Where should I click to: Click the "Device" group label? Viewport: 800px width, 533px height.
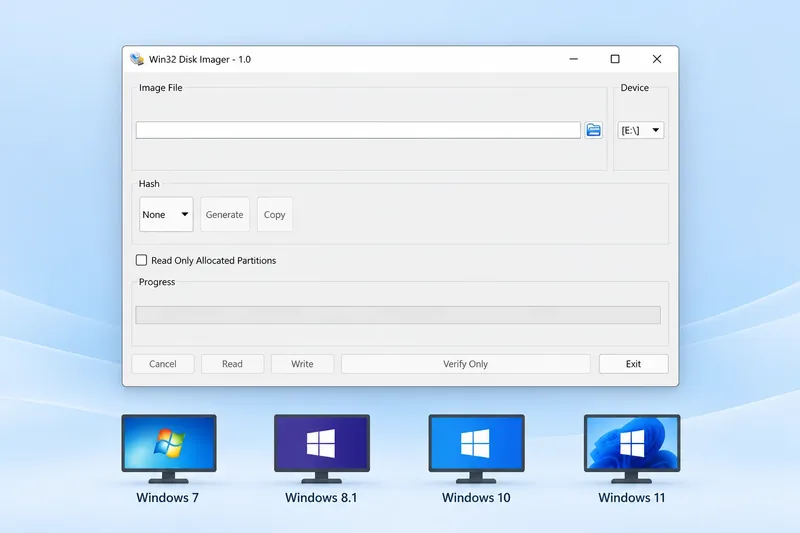point(635,88)
